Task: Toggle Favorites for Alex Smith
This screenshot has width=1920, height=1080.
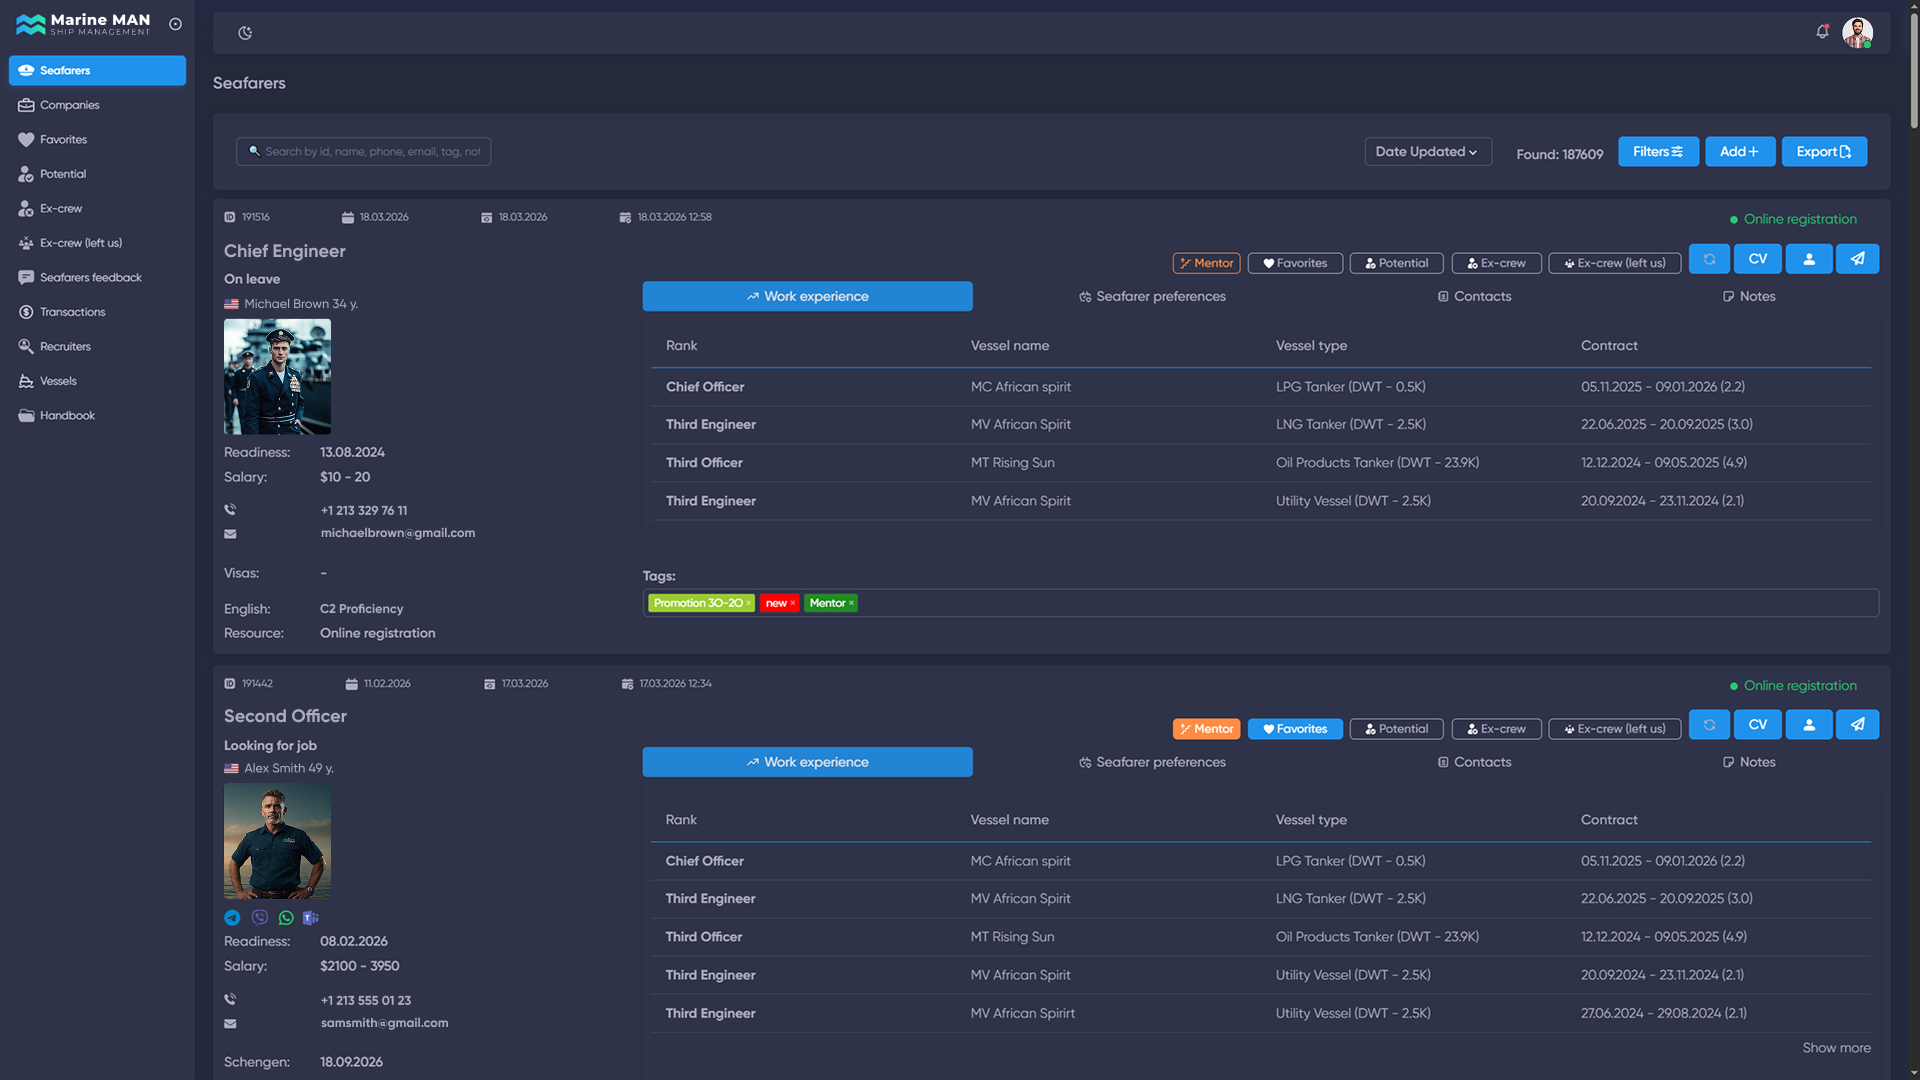Action: 1295,729
